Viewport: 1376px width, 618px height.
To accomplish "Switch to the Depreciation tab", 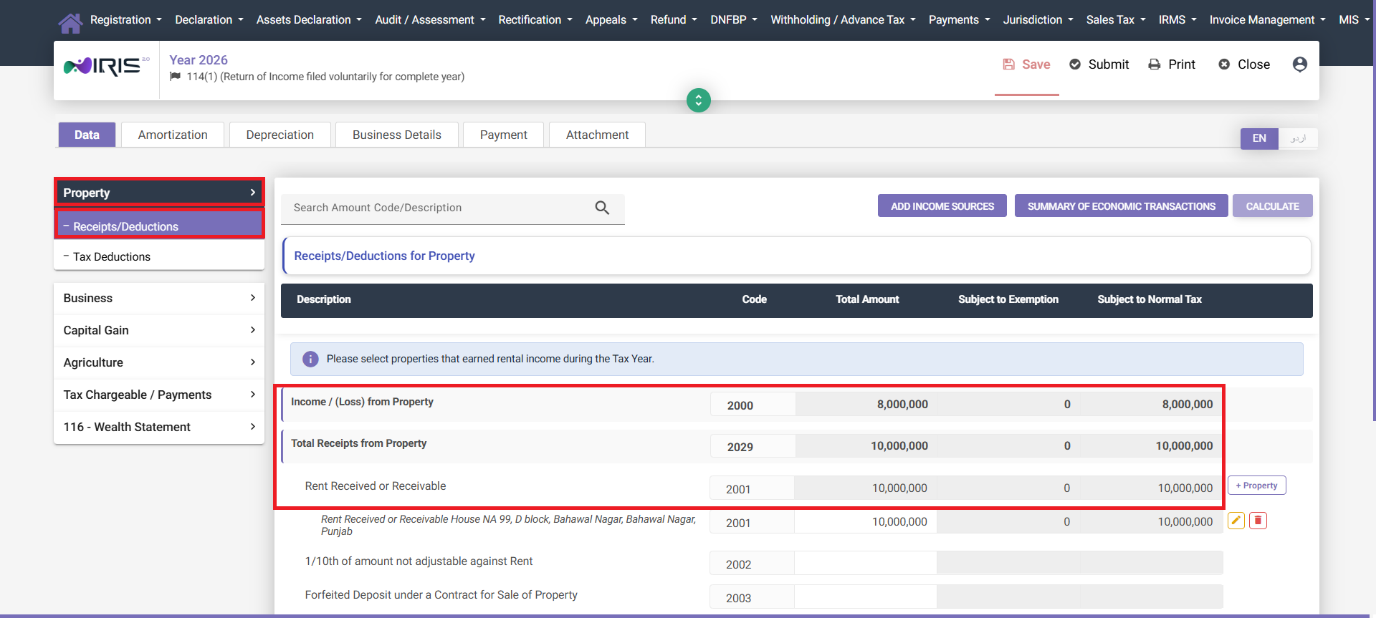I will (280, 135).
